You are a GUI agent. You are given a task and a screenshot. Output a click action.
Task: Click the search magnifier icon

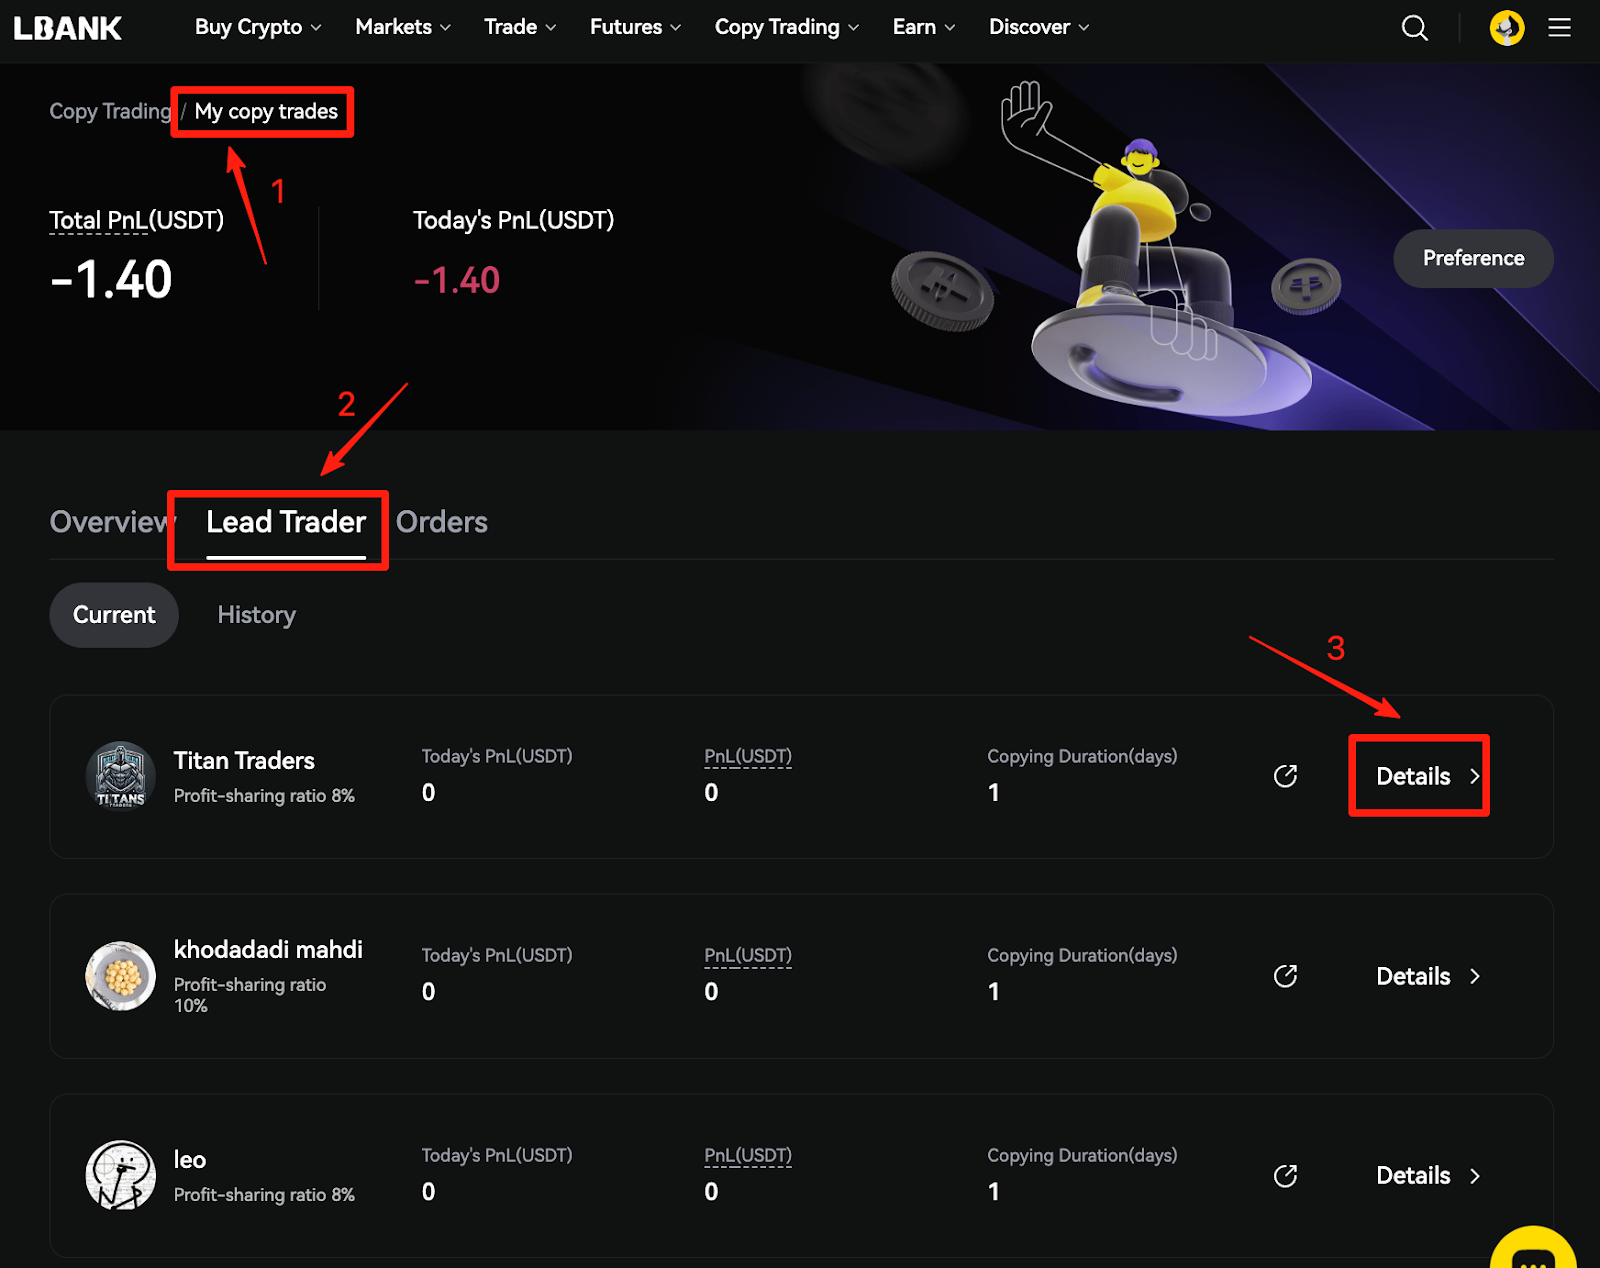click(1414, 28)
